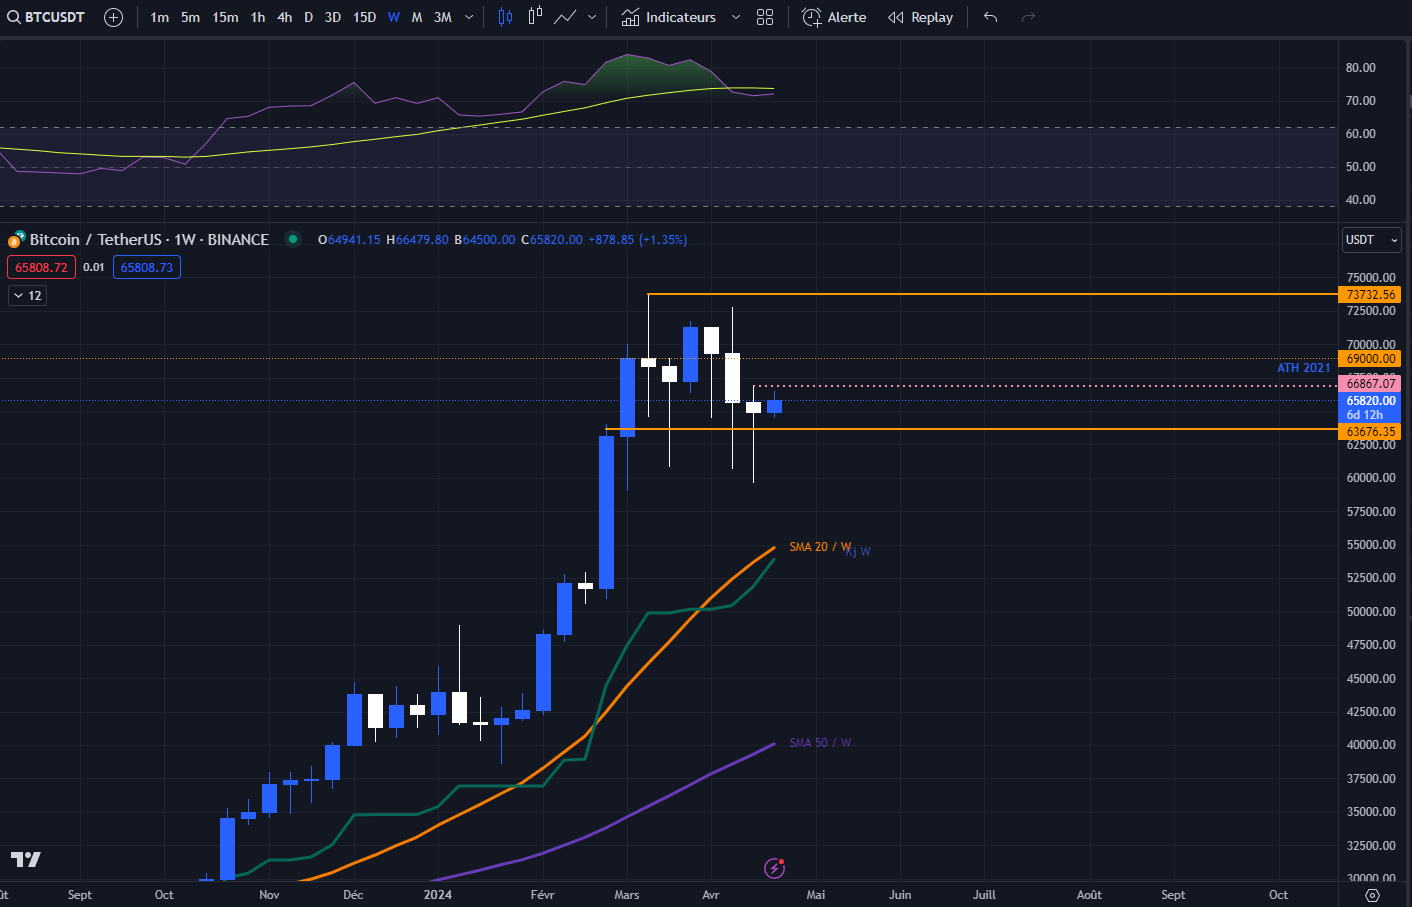Select the 1h timeframe

[x=257, y=16]
